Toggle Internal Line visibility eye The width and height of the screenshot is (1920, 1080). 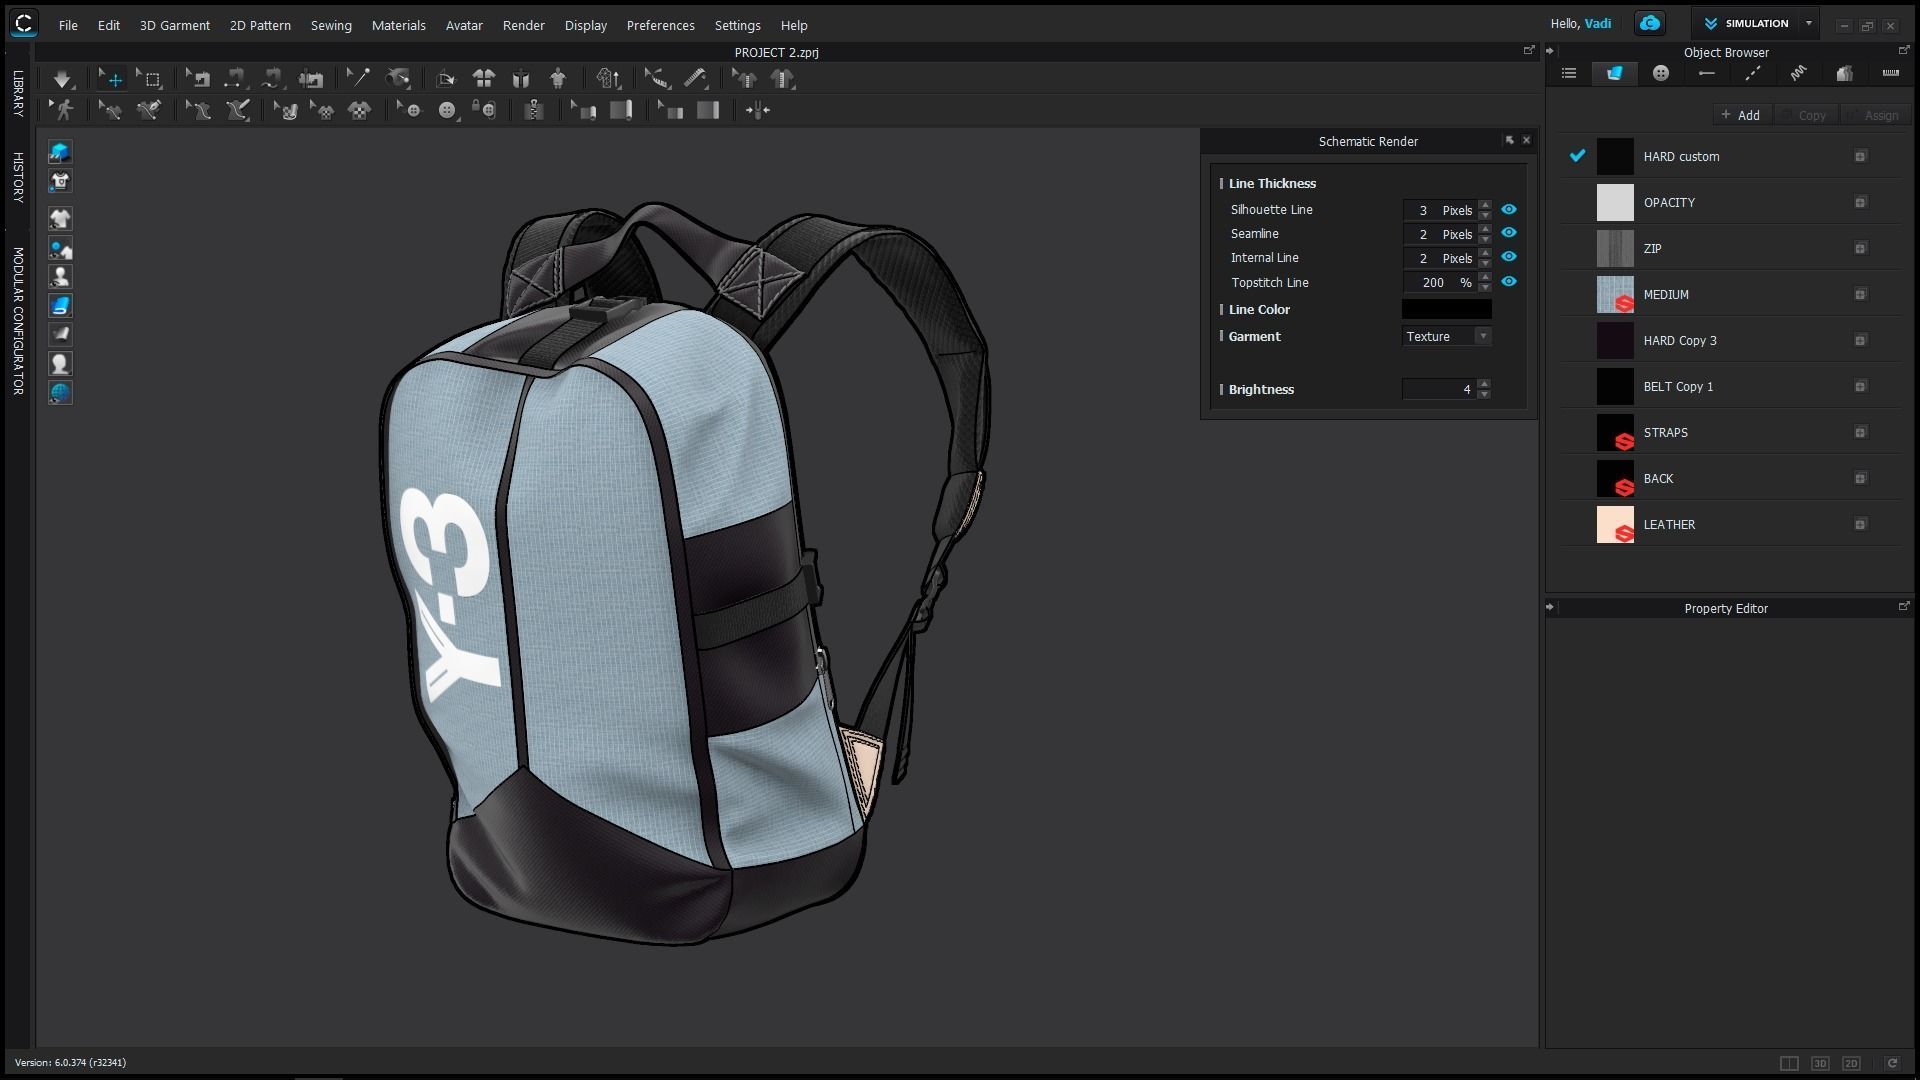click(x=1509, y=257)
